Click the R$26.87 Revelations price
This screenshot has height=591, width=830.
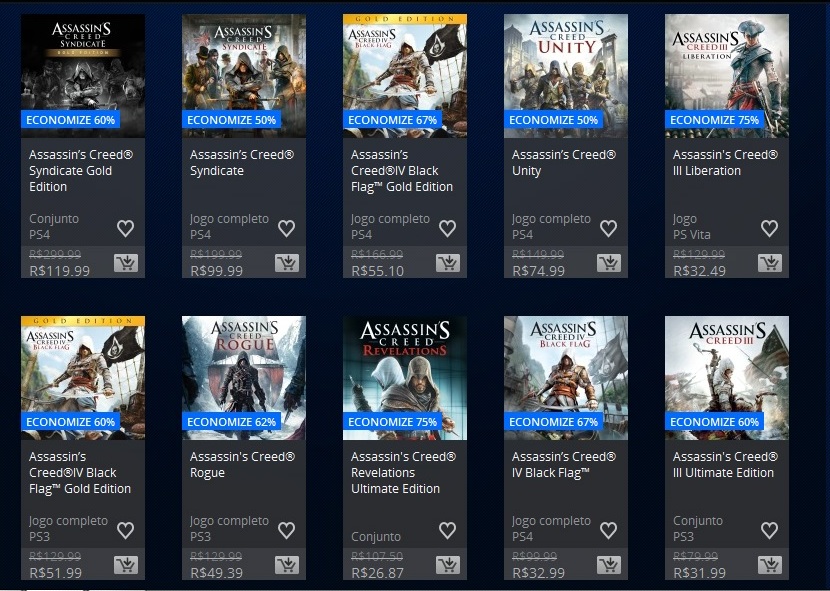coord(377,572)
